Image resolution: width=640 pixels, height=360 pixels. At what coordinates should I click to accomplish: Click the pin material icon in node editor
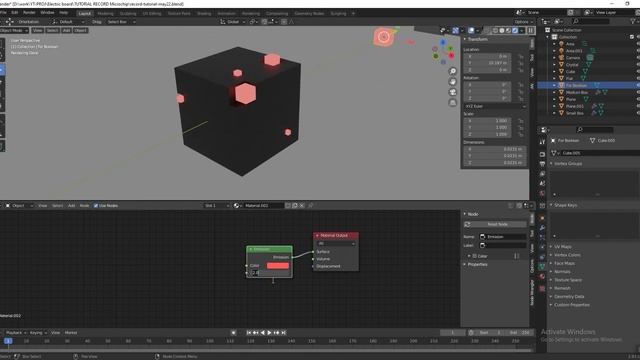311,206
